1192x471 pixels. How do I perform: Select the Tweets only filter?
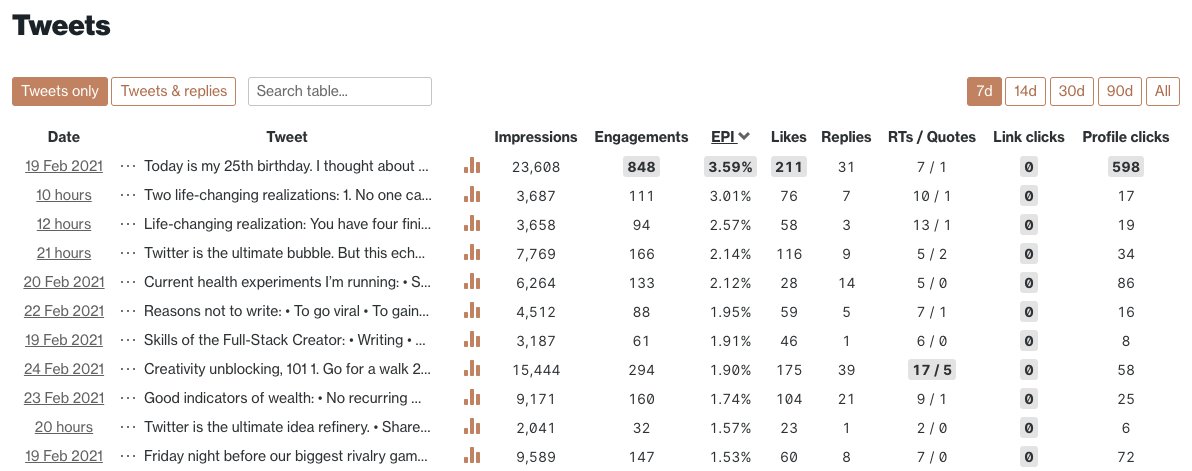[60, 91]
